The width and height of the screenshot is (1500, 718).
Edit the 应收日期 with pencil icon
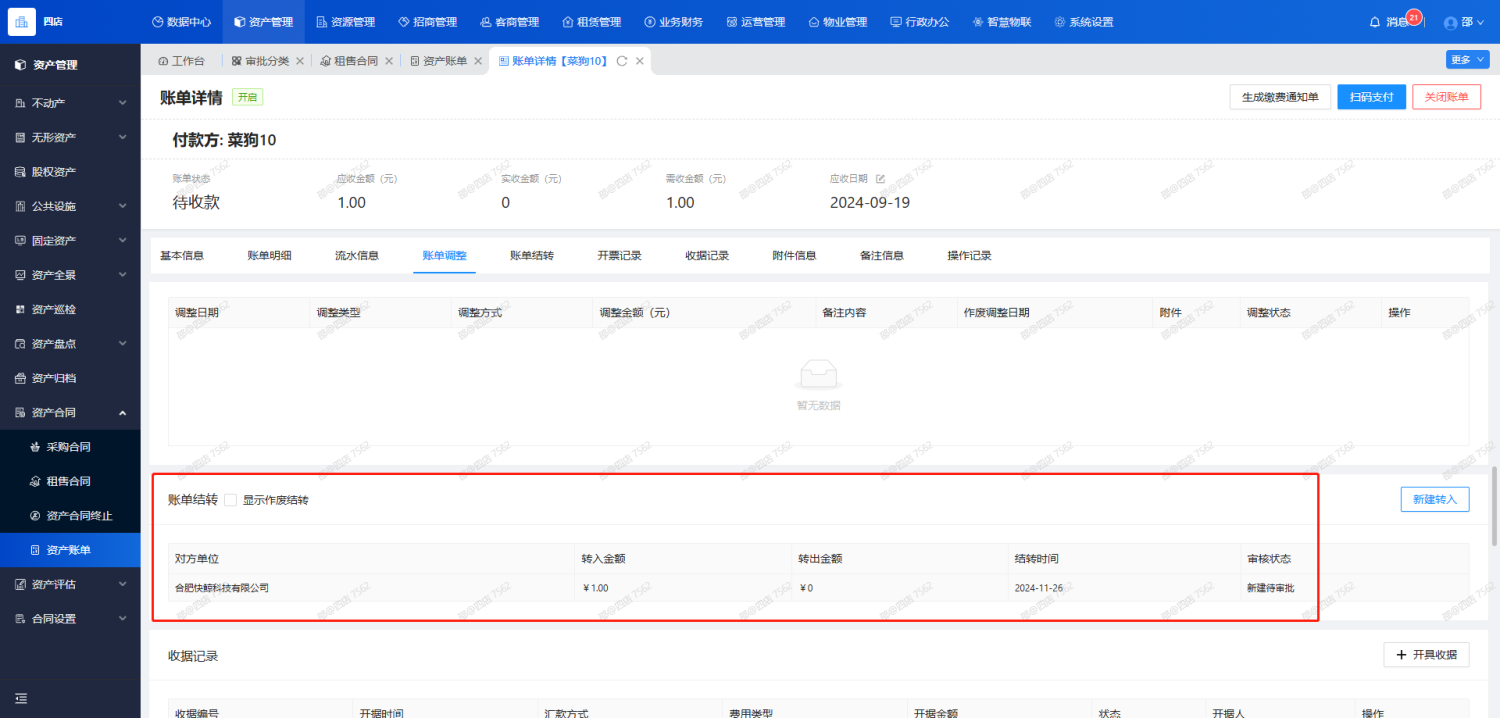[881, 179]
